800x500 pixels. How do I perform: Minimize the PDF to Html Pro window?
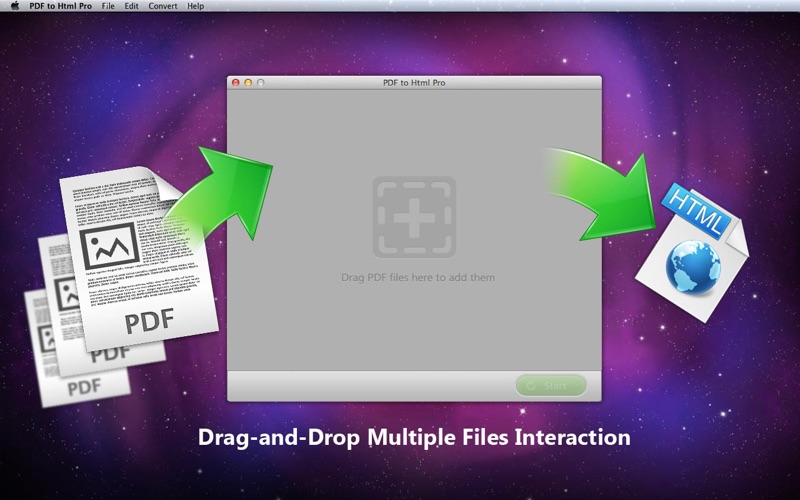point(248,83)
